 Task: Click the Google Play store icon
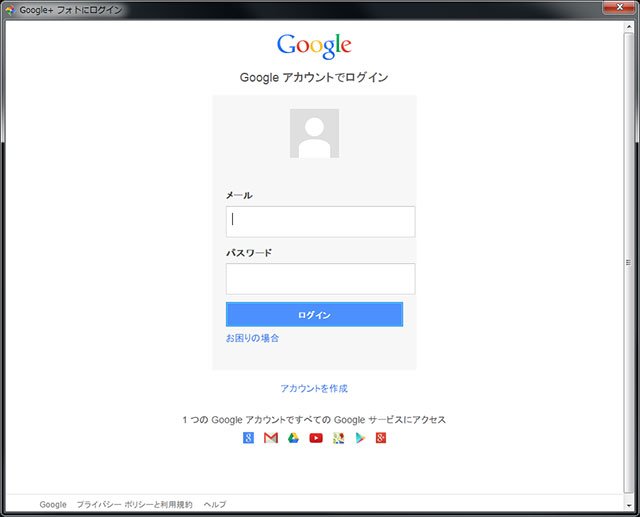point(360,438)
